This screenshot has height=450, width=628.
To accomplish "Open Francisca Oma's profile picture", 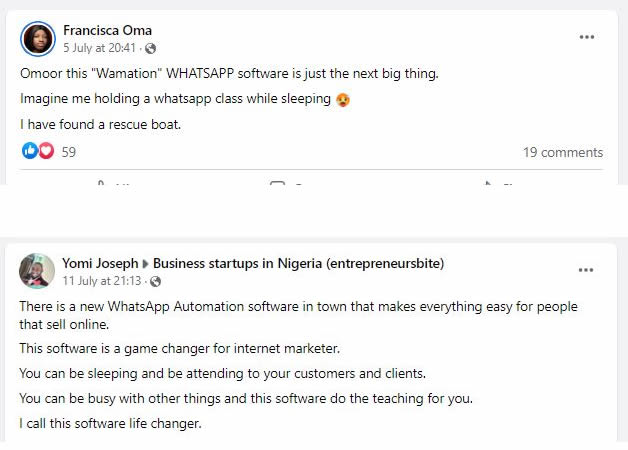I will [x=38, y=39].
